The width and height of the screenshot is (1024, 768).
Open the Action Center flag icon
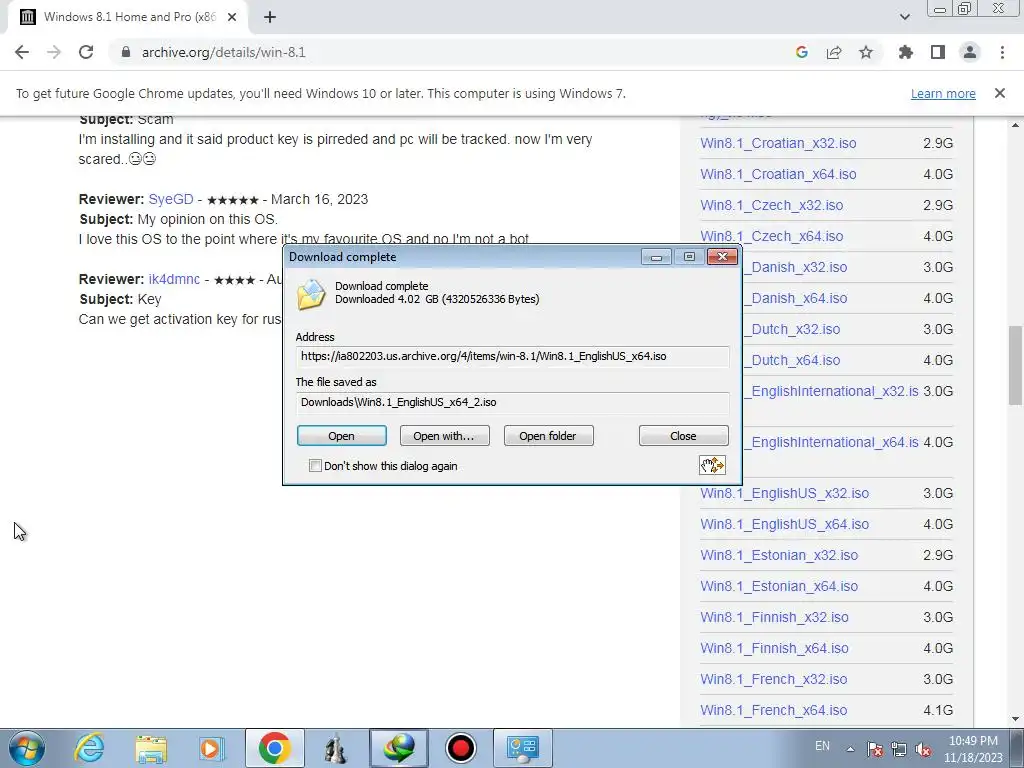click(x=875, y=749)
